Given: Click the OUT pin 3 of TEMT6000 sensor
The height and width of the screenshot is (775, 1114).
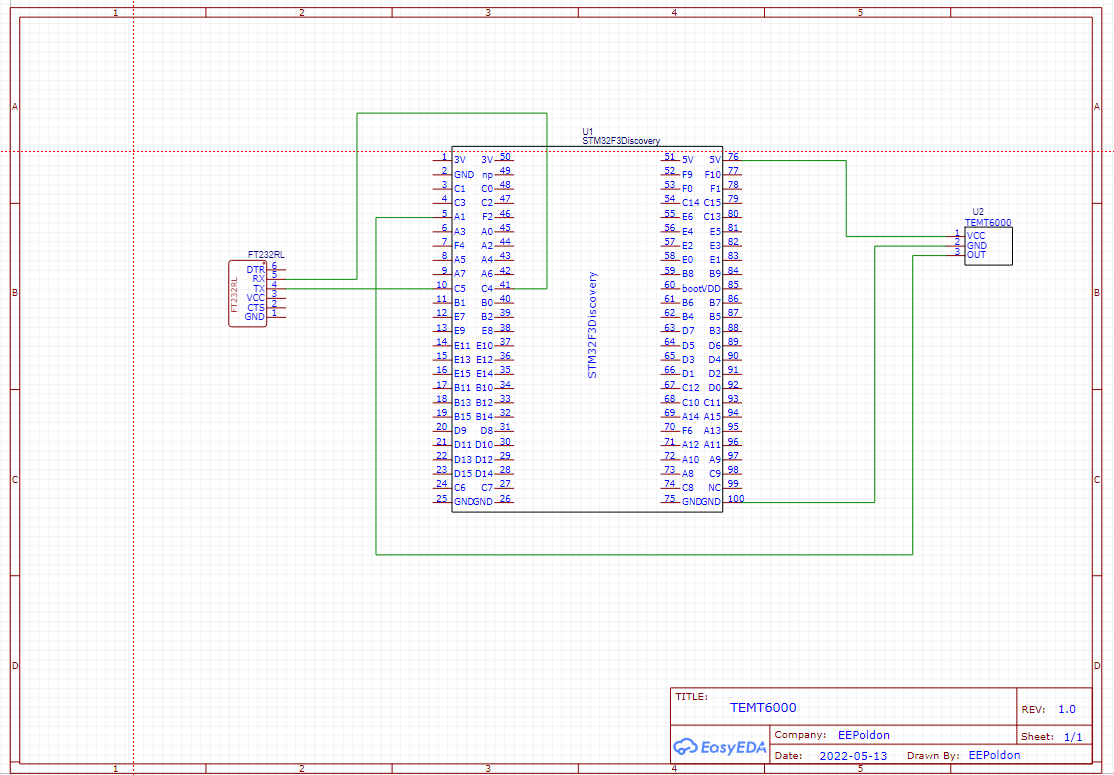Looking at the screenshot, I should (x=956, y=255).
